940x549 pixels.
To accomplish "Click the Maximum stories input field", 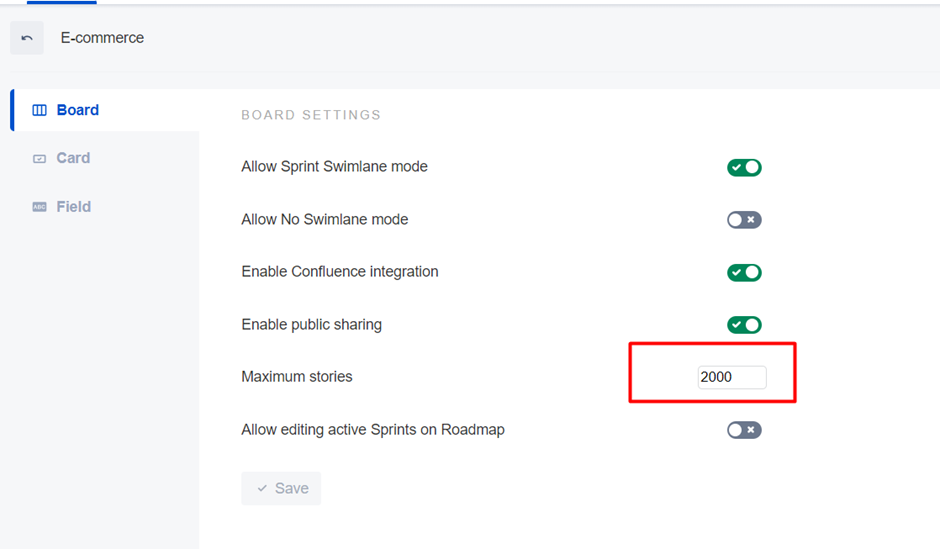I will [731, 377].
